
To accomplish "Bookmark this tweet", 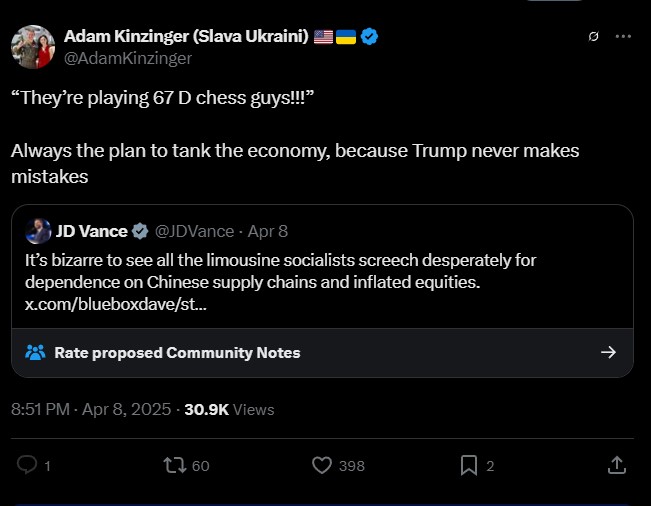I will pyautogui.click(x=468, y=465).
